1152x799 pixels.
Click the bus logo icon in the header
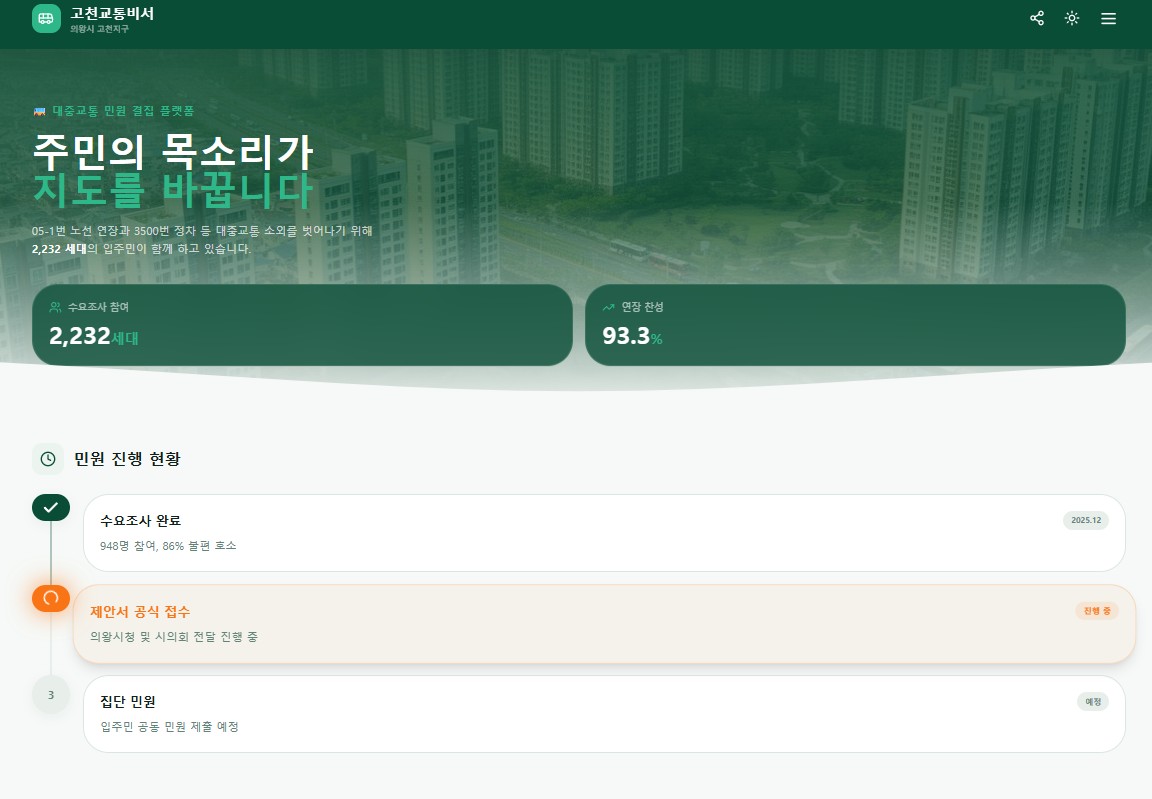tap(46, 18)
